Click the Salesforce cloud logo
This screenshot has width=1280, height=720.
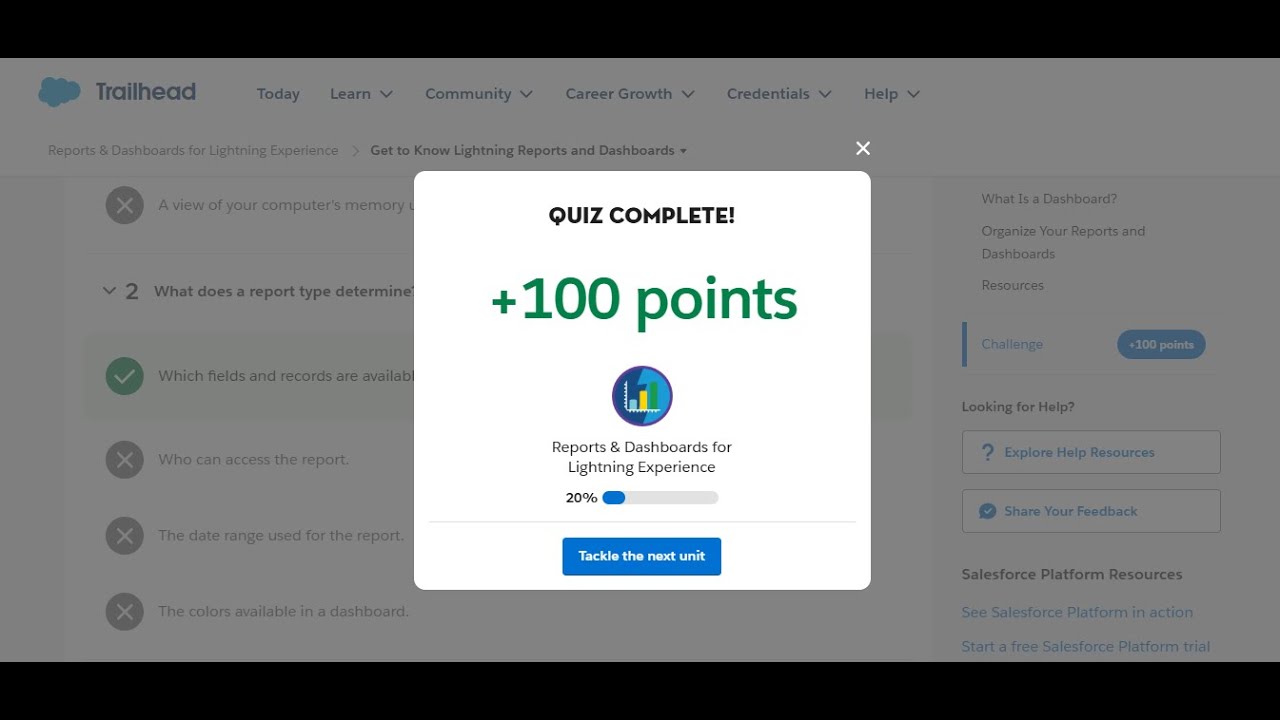59,92
